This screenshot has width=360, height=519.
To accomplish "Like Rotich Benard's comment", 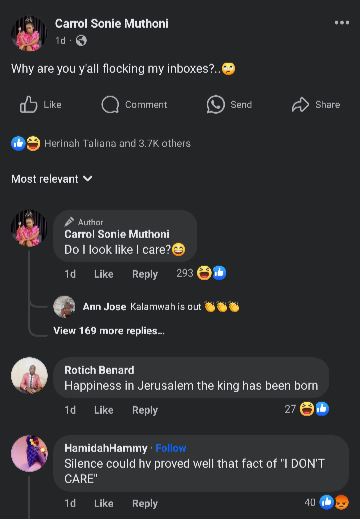I will 104,410.
